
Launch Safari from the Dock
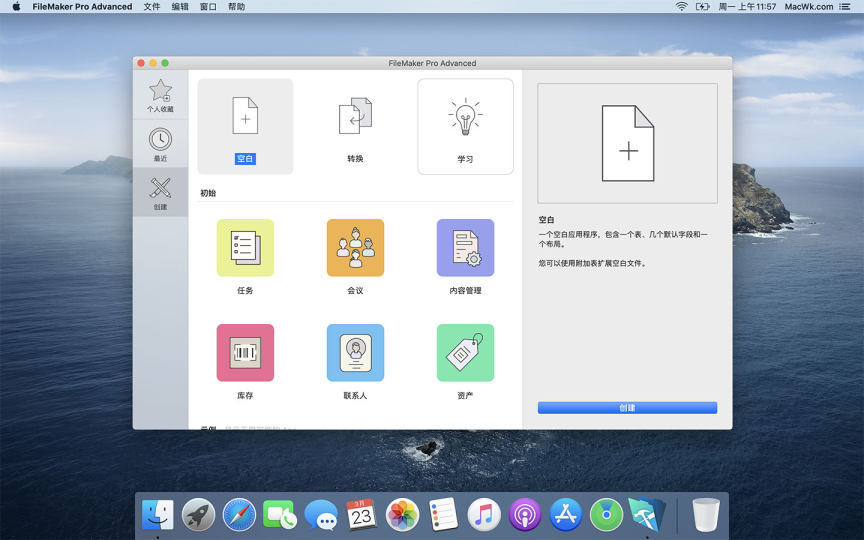pyautogui.click(x=240, y=515)
